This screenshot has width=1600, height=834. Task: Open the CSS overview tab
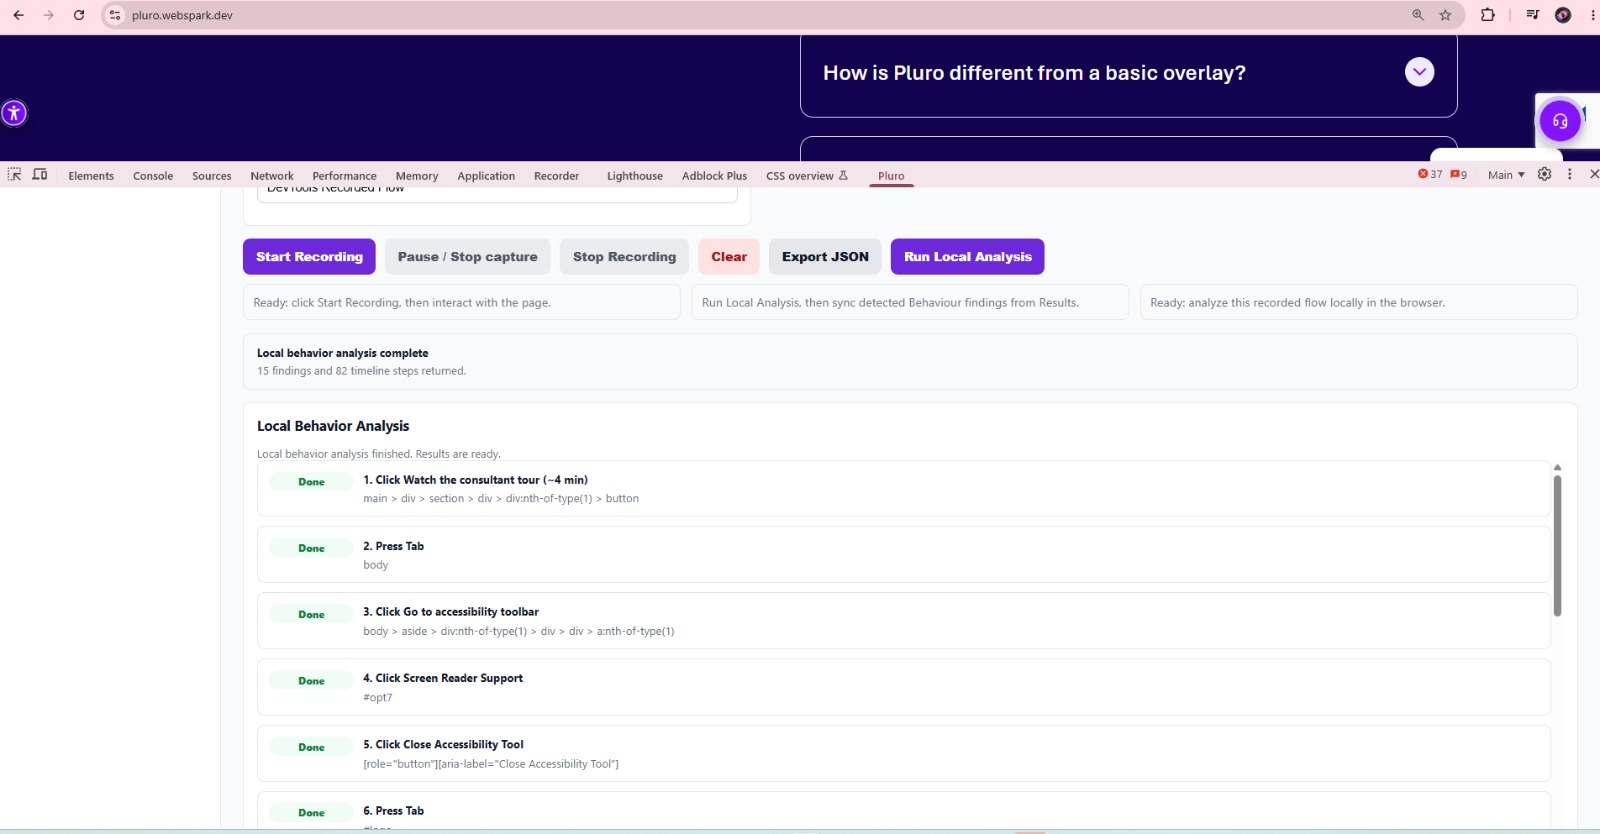[806, 176]
